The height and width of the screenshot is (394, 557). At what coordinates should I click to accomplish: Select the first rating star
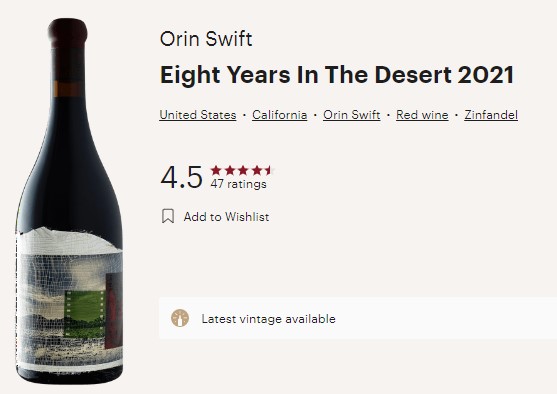pos(216,171)
